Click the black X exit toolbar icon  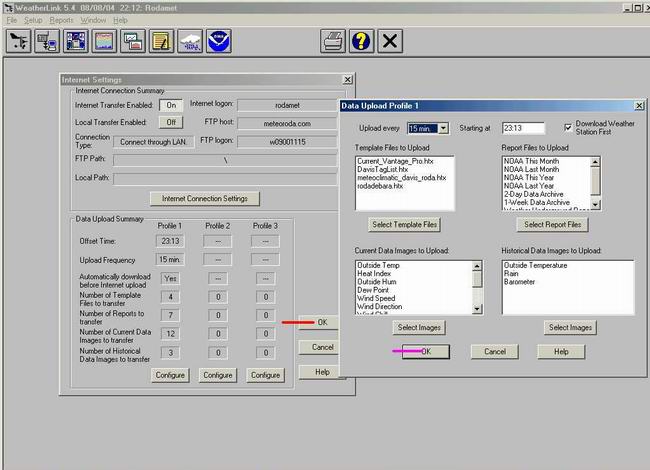(390, 41)
